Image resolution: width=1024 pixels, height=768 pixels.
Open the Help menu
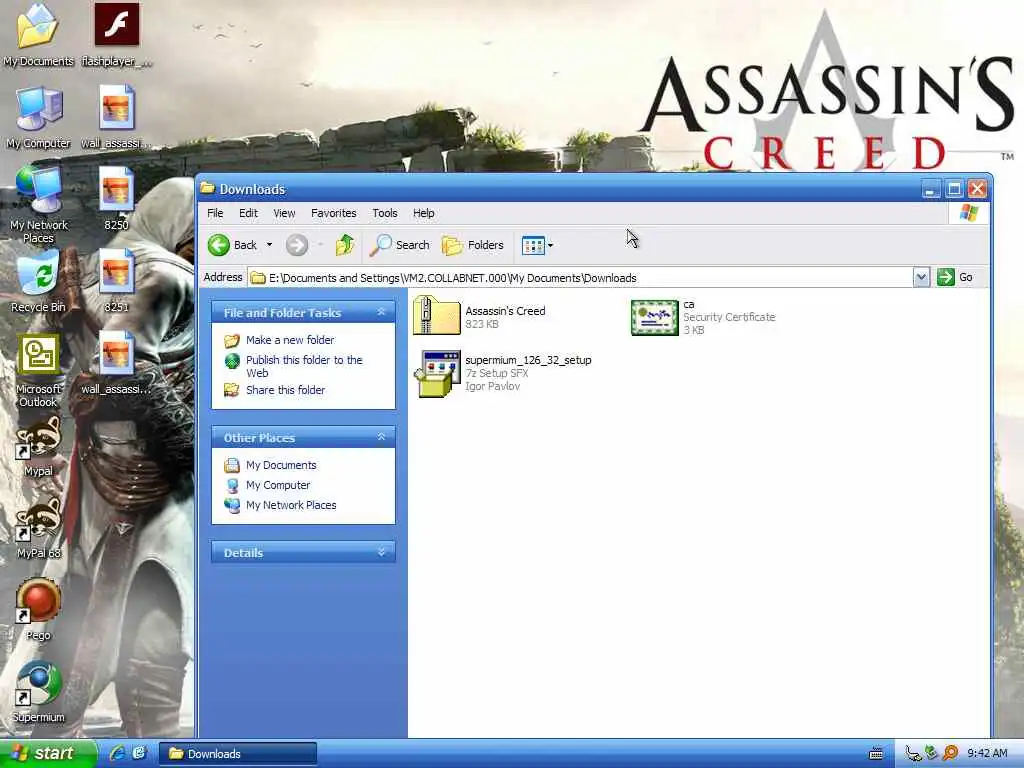click(x=423, y=214)
